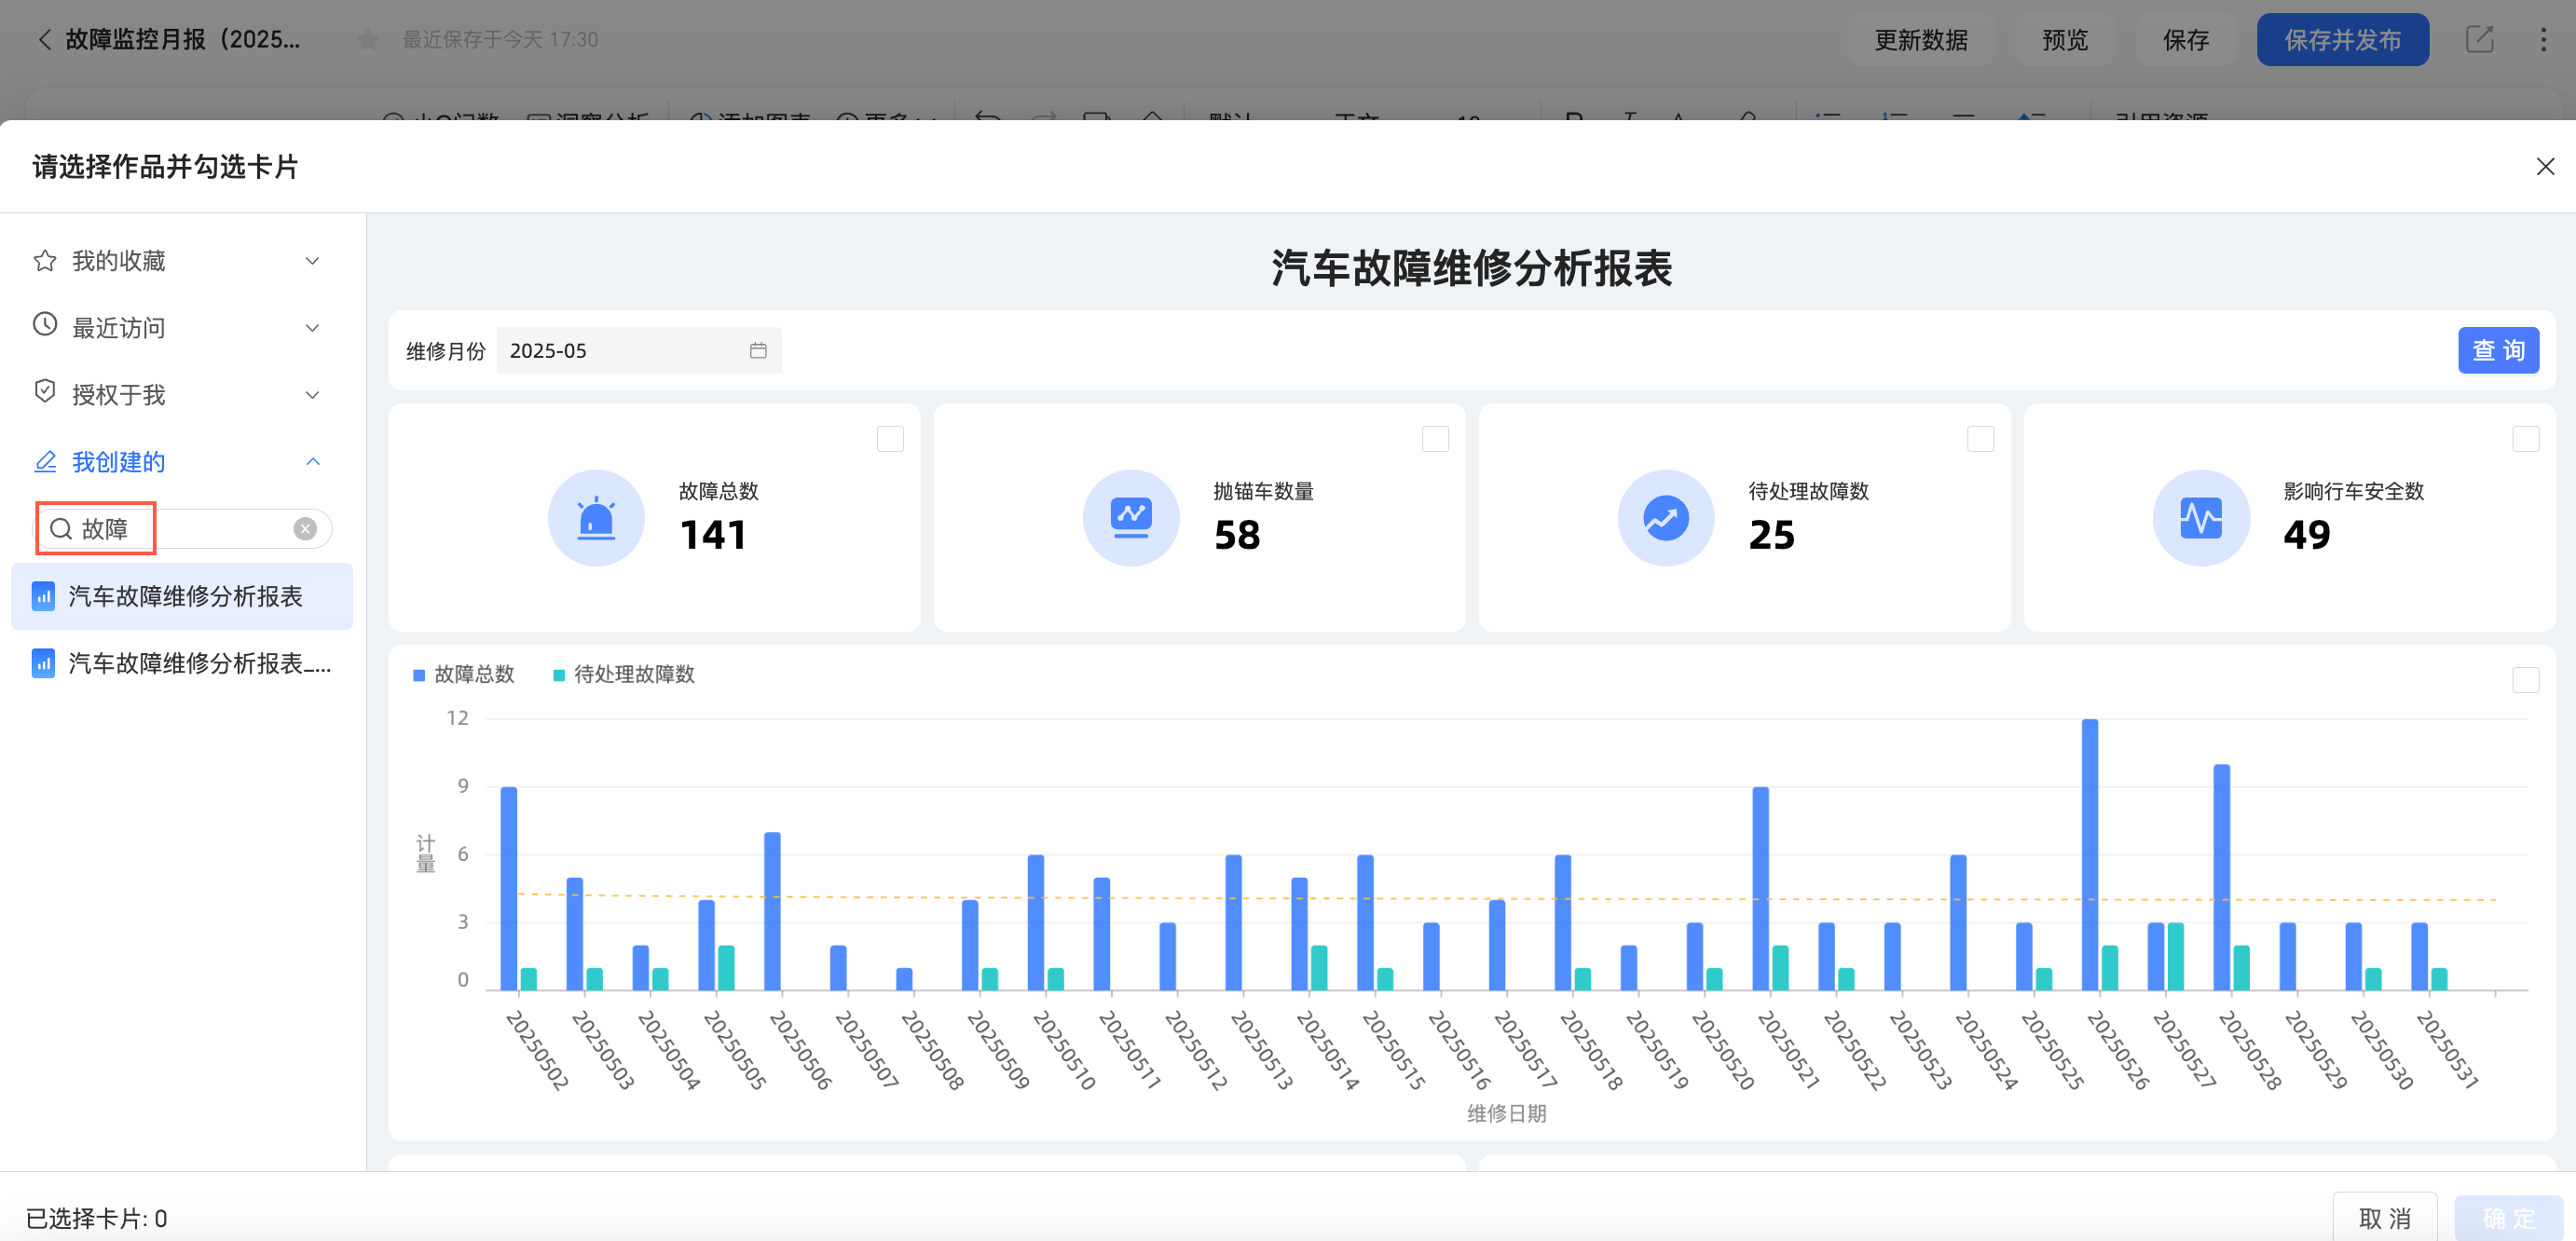
Task: Click the shield icon for 授权于我
Action: (45, 392)
